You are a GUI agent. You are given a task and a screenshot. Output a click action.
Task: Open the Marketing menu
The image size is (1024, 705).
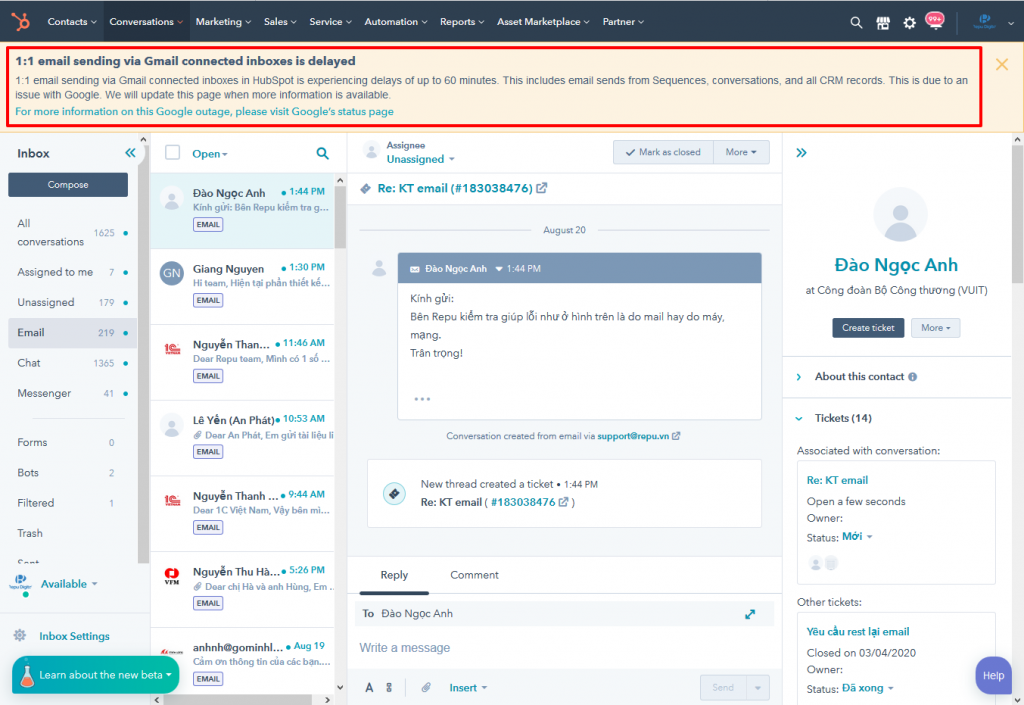(223, 22)
